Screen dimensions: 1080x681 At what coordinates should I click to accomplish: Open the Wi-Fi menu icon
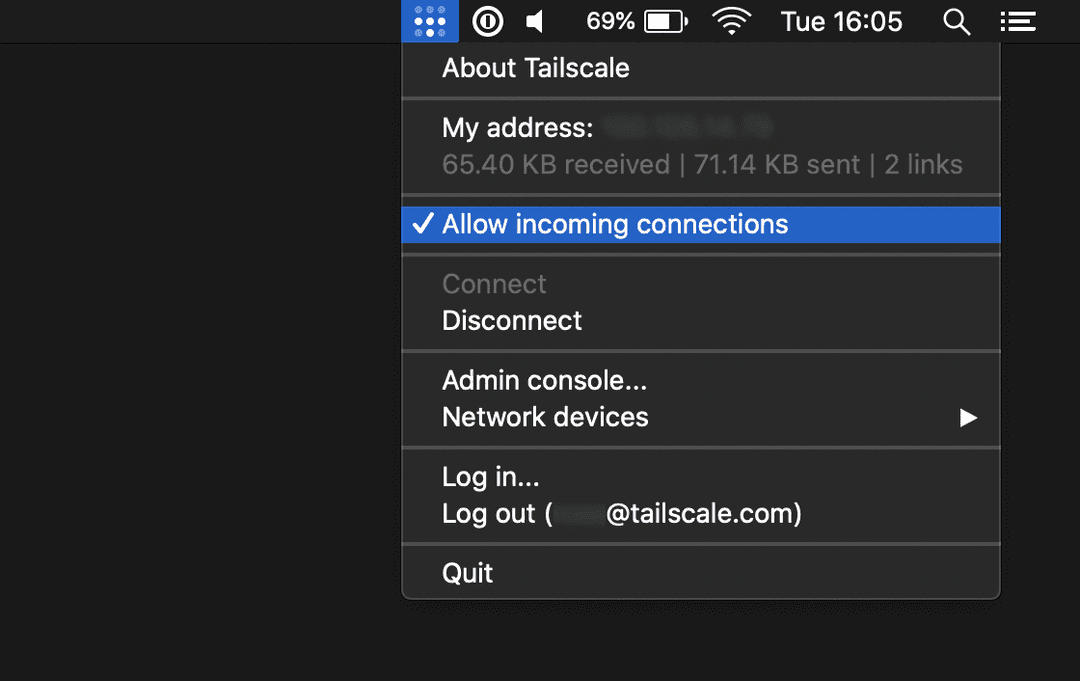click(x=732, y=21)
